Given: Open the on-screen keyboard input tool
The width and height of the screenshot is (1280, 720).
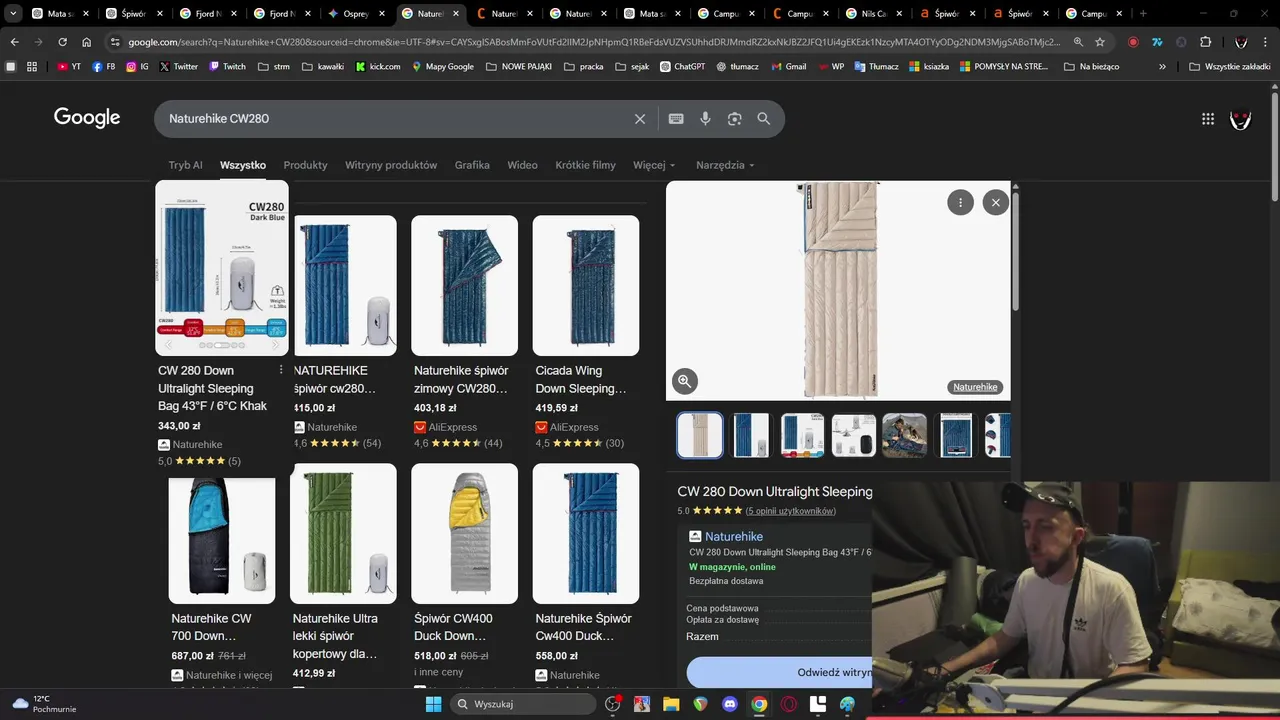Looking at the screenshot, I should click(x=676, y=119).
